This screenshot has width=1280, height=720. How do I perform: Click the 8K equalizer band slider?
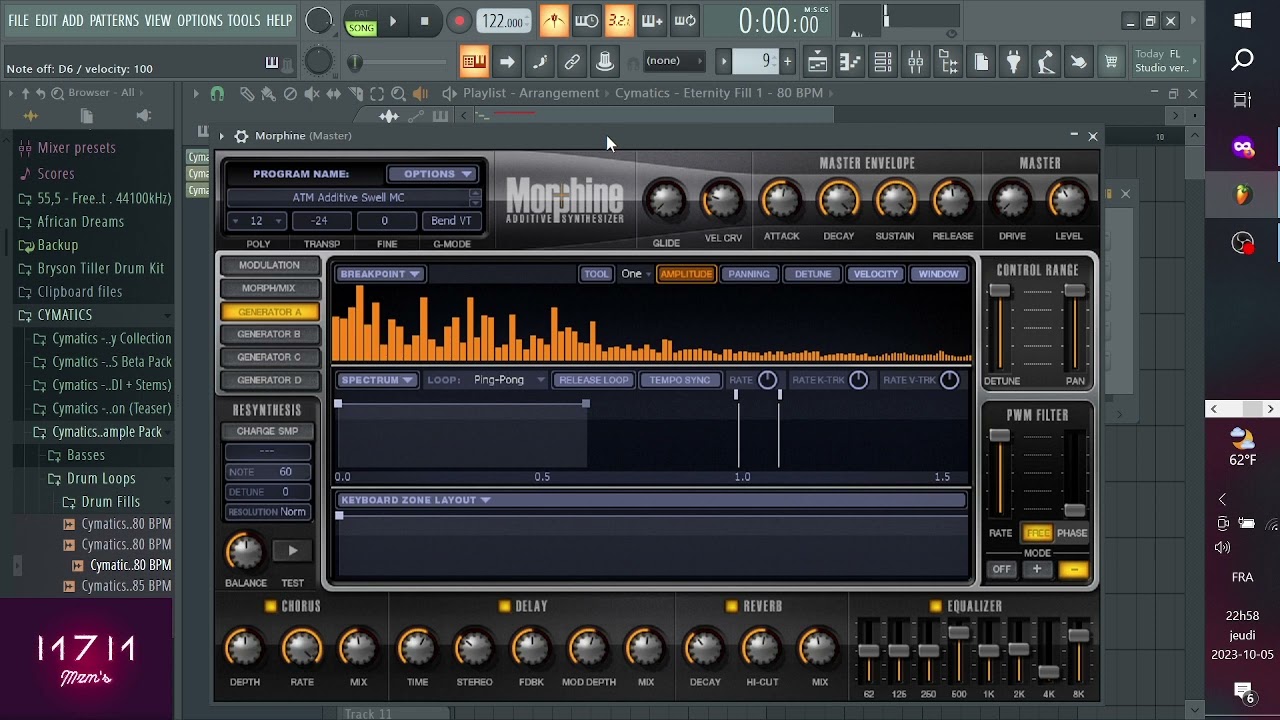coord(1078,652)
